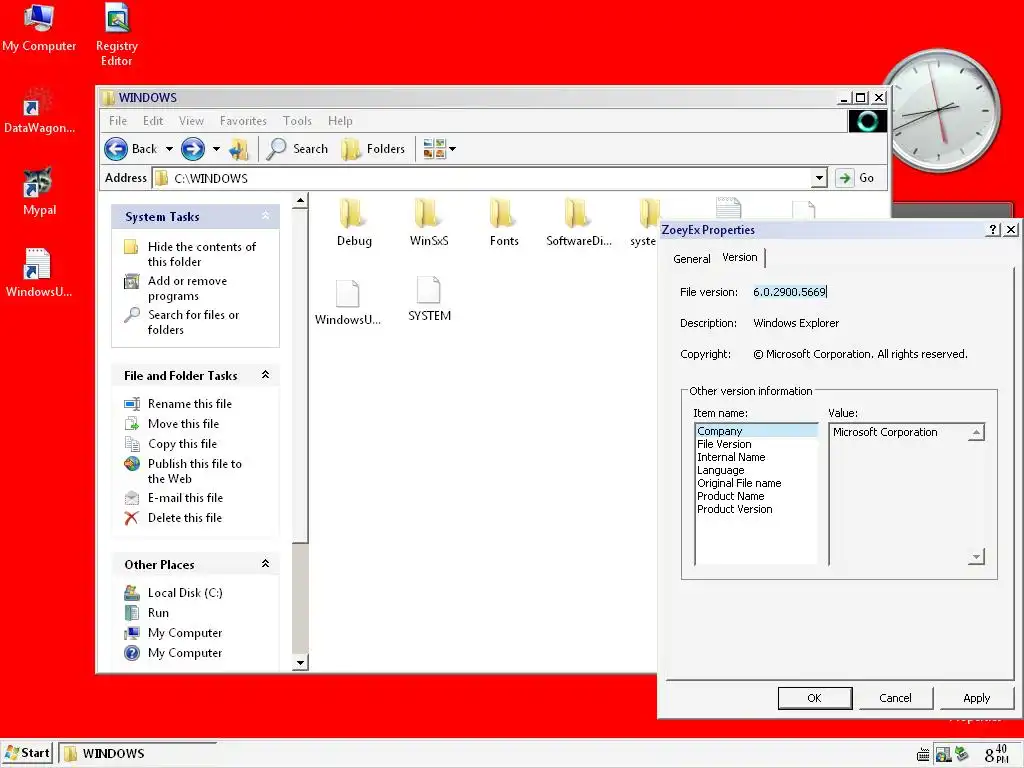Open the SoftwareDi... folder
Screen dimensions: 1024x768
579,223
